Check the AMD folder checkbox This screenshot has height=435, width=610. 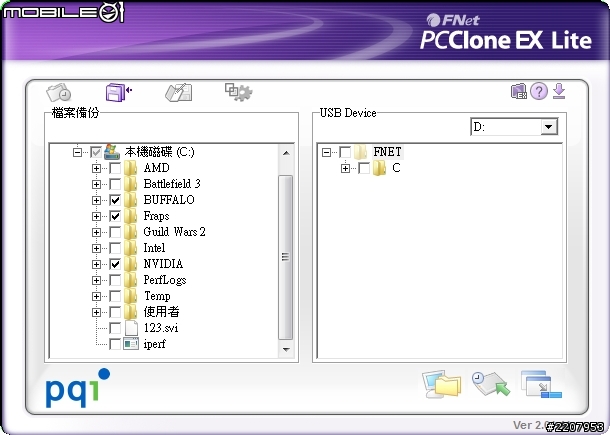coord(115,168)
